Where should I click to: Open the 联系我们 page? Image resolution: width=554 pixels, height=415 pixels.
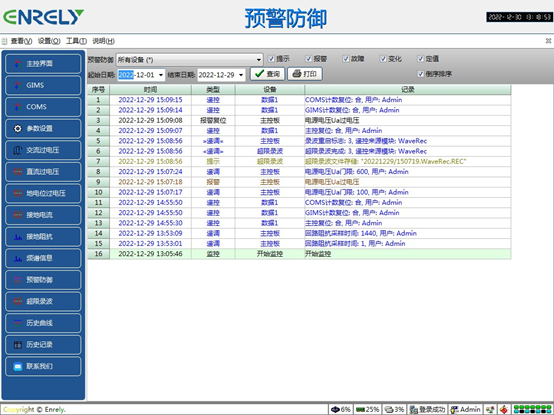click(43, 366)
